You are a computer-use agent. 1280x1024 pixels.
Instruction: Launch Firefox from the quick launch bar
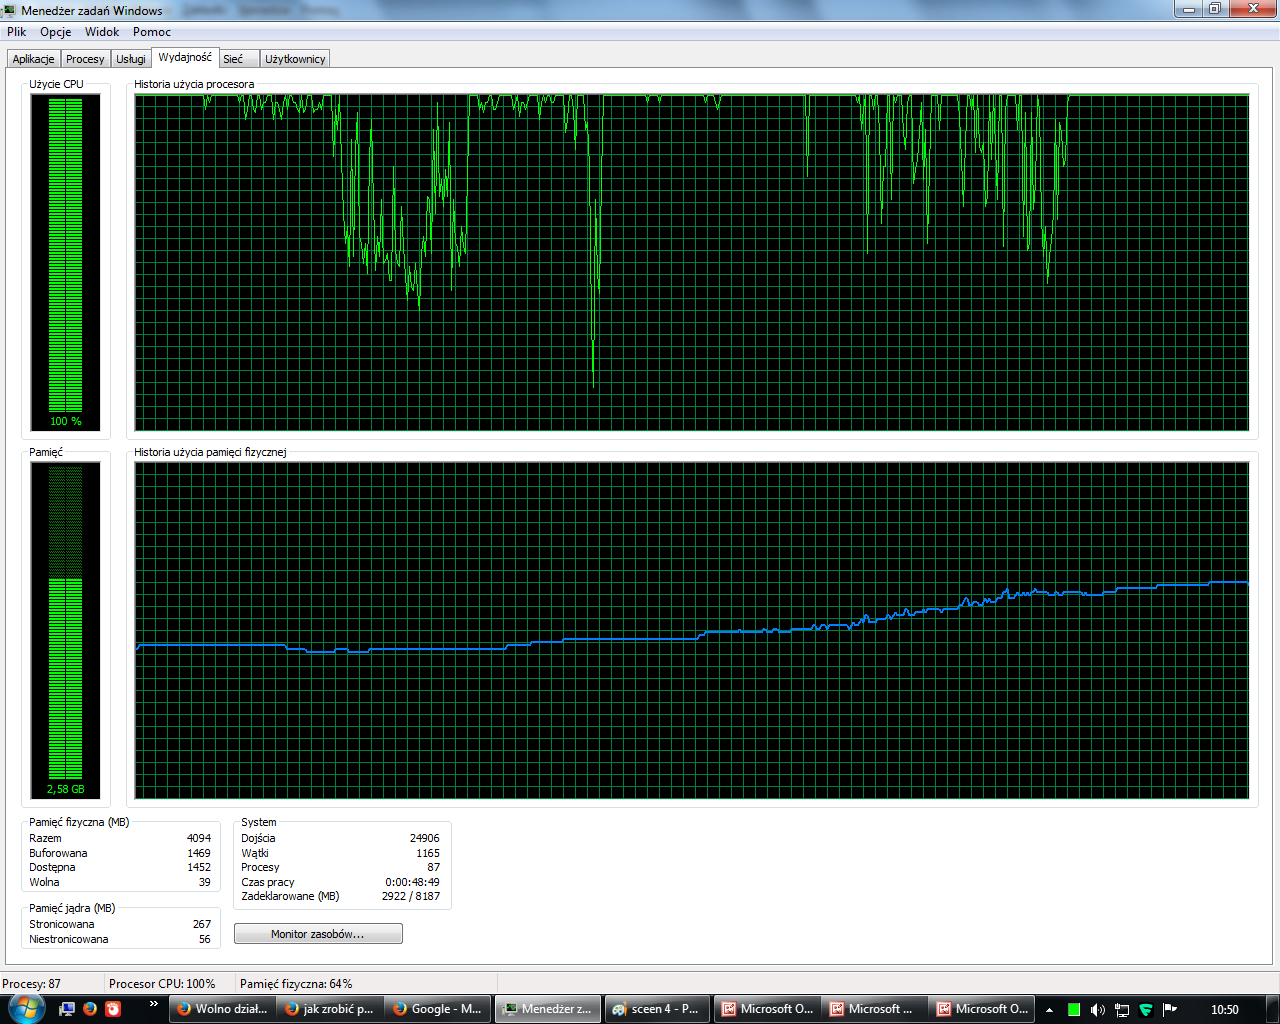(x=90, y=1009)
